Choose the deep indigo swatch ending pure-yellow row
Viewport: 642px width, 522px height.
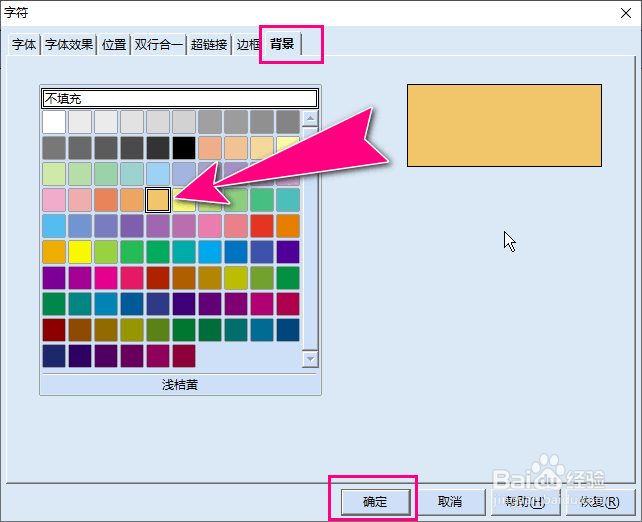point(288,252)
